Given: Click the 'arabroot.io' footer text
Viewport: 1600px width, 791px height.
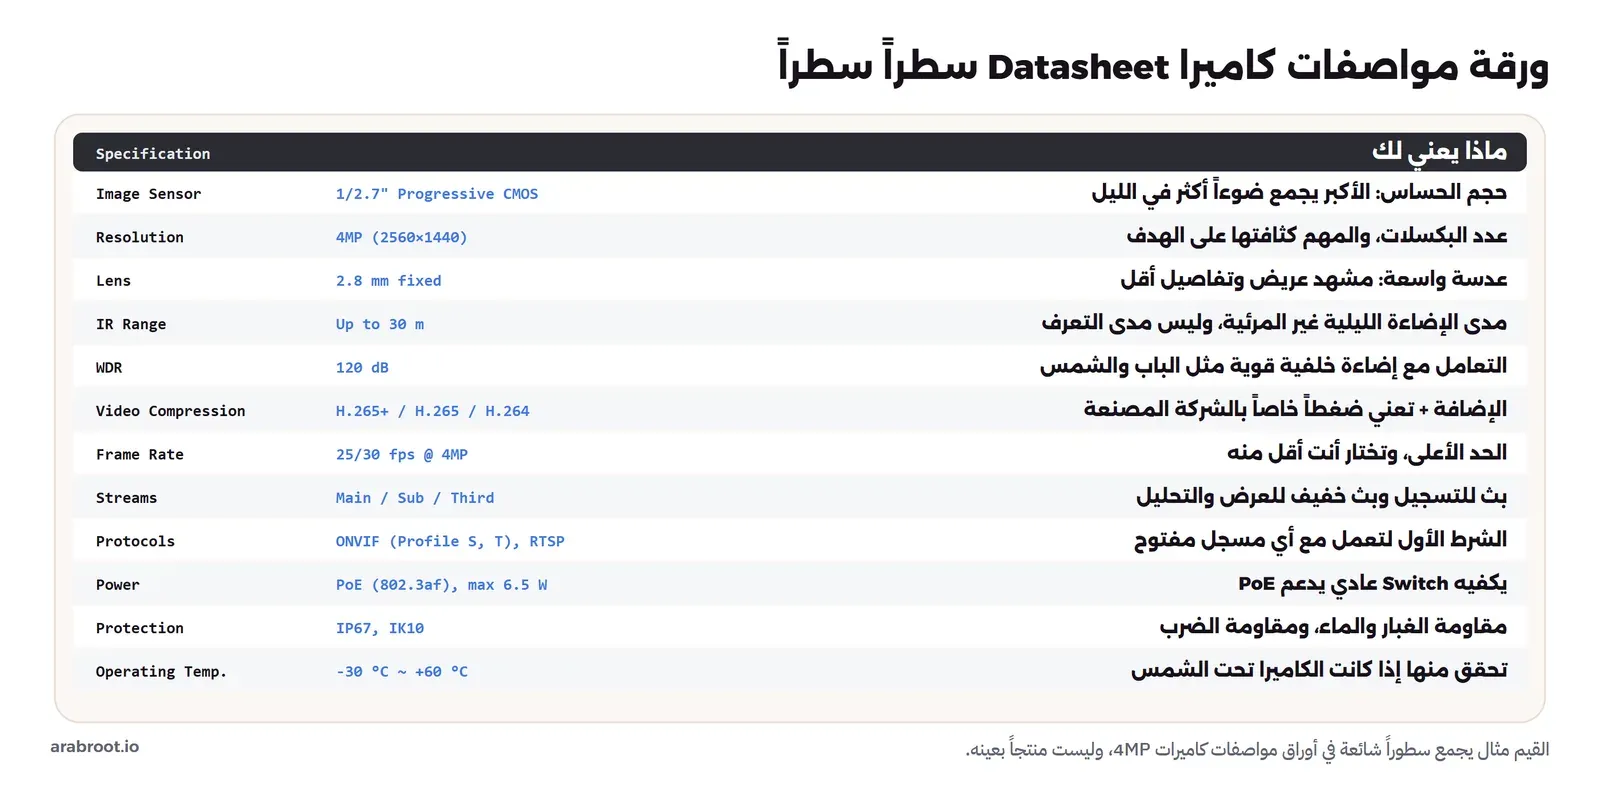Looking at the screenshot, I should (x=95, y=747).
